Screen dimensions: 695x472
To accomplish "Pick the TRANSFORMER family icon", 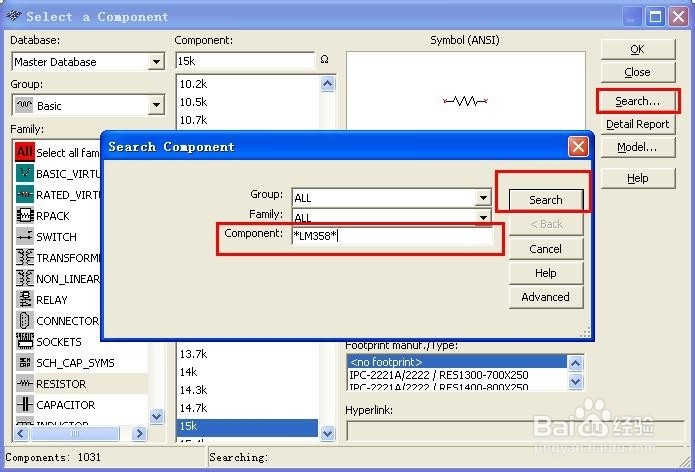I will (x=25, y=257).
